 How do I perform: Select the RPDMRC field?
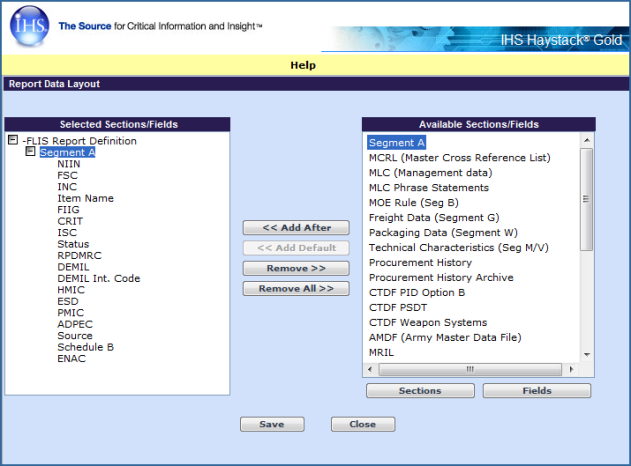tap(79, 256)
